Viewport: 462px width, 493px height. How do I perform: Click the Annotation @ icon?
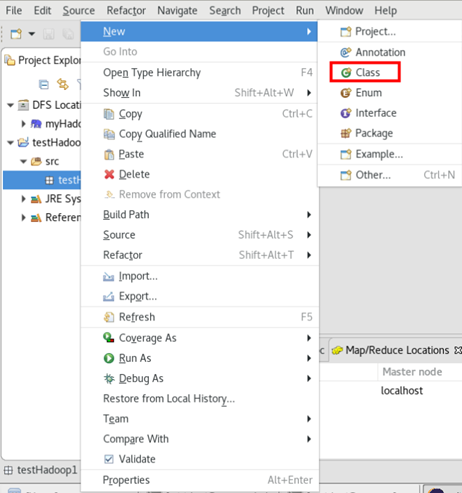pos(346,52)
